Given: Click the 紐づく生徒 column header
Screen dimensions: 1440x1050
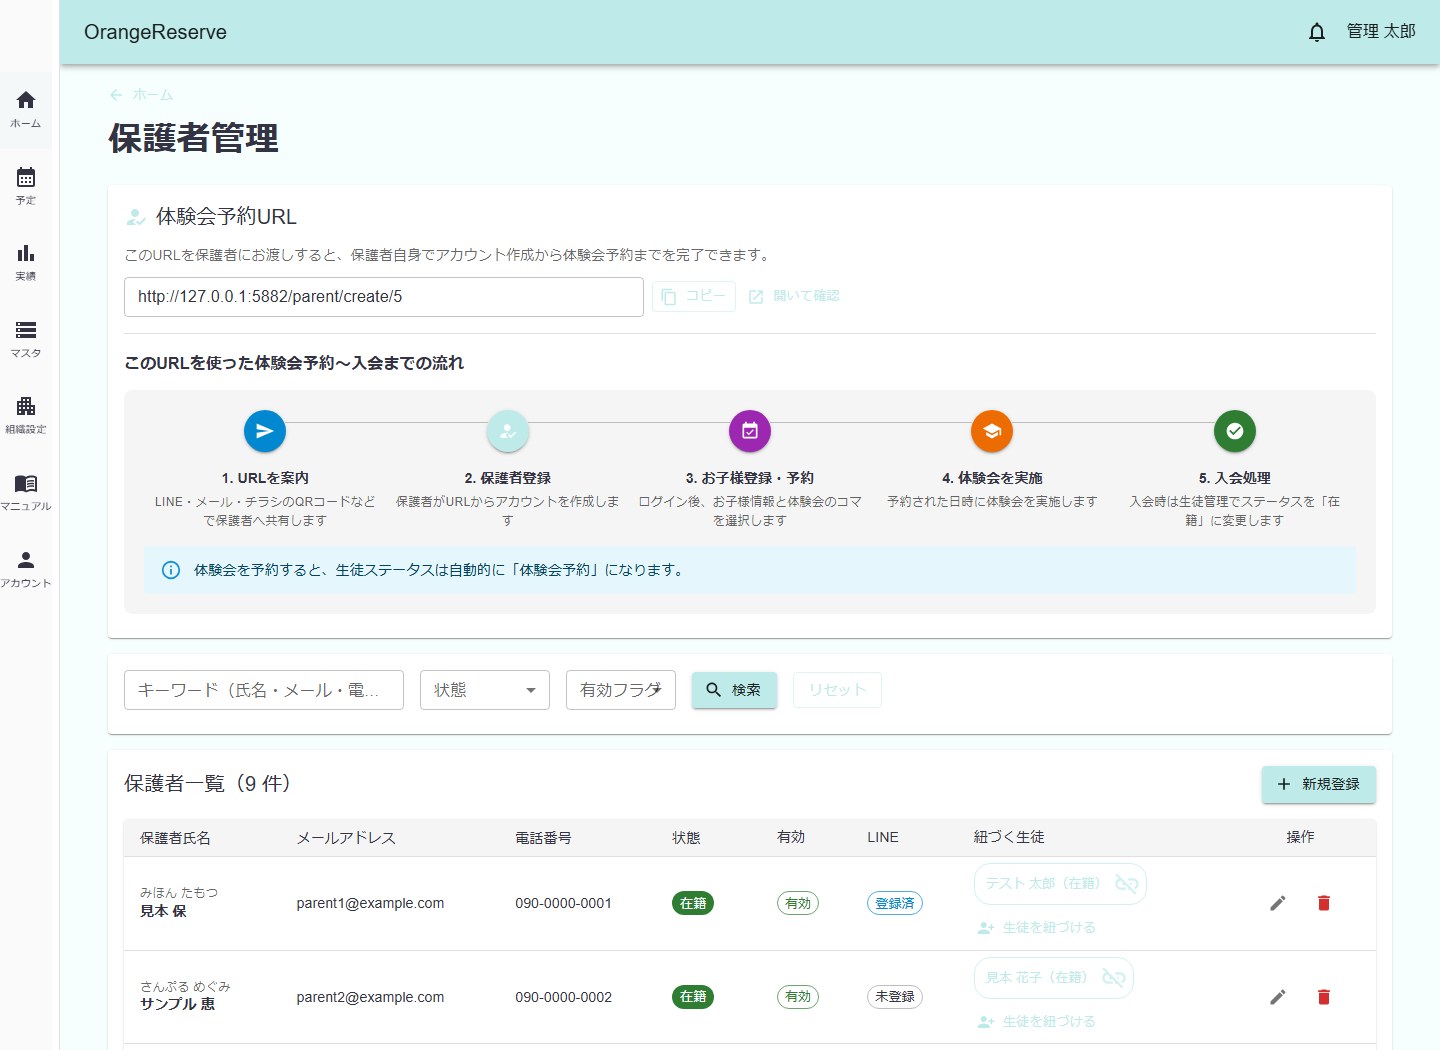Looking at the screenshot, I should pos(1009,838).
